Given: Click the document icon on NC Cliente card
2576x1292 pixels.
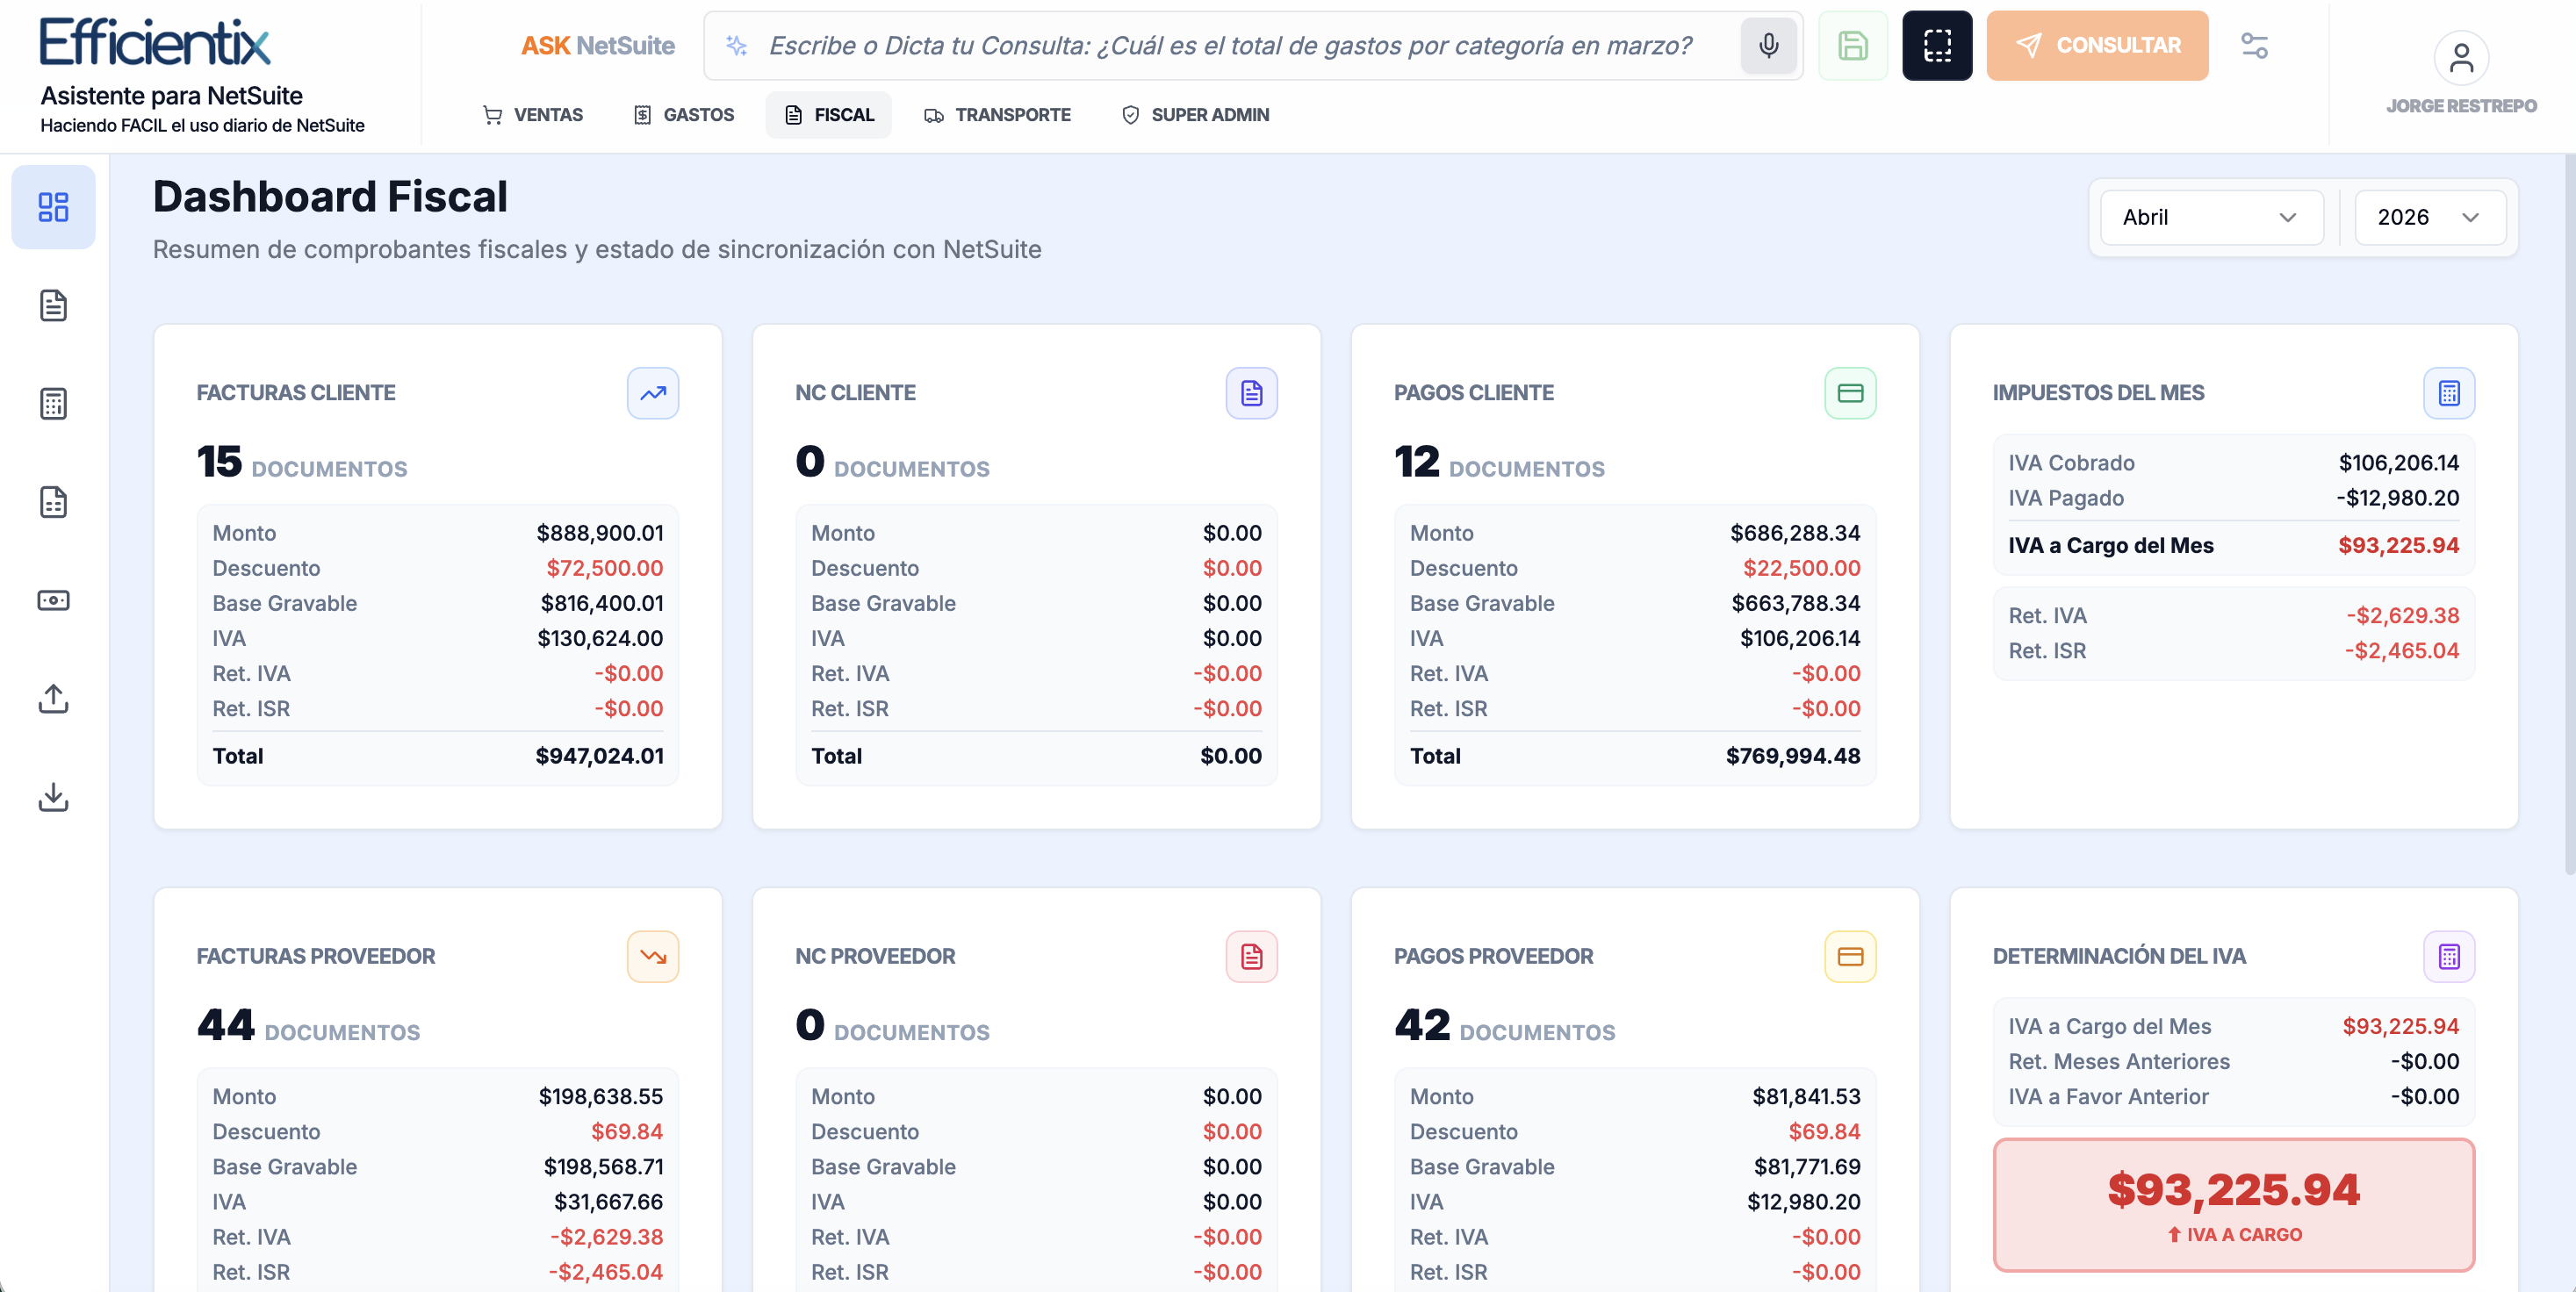Looking at the screenshot, I should (x=1252, y=393).
